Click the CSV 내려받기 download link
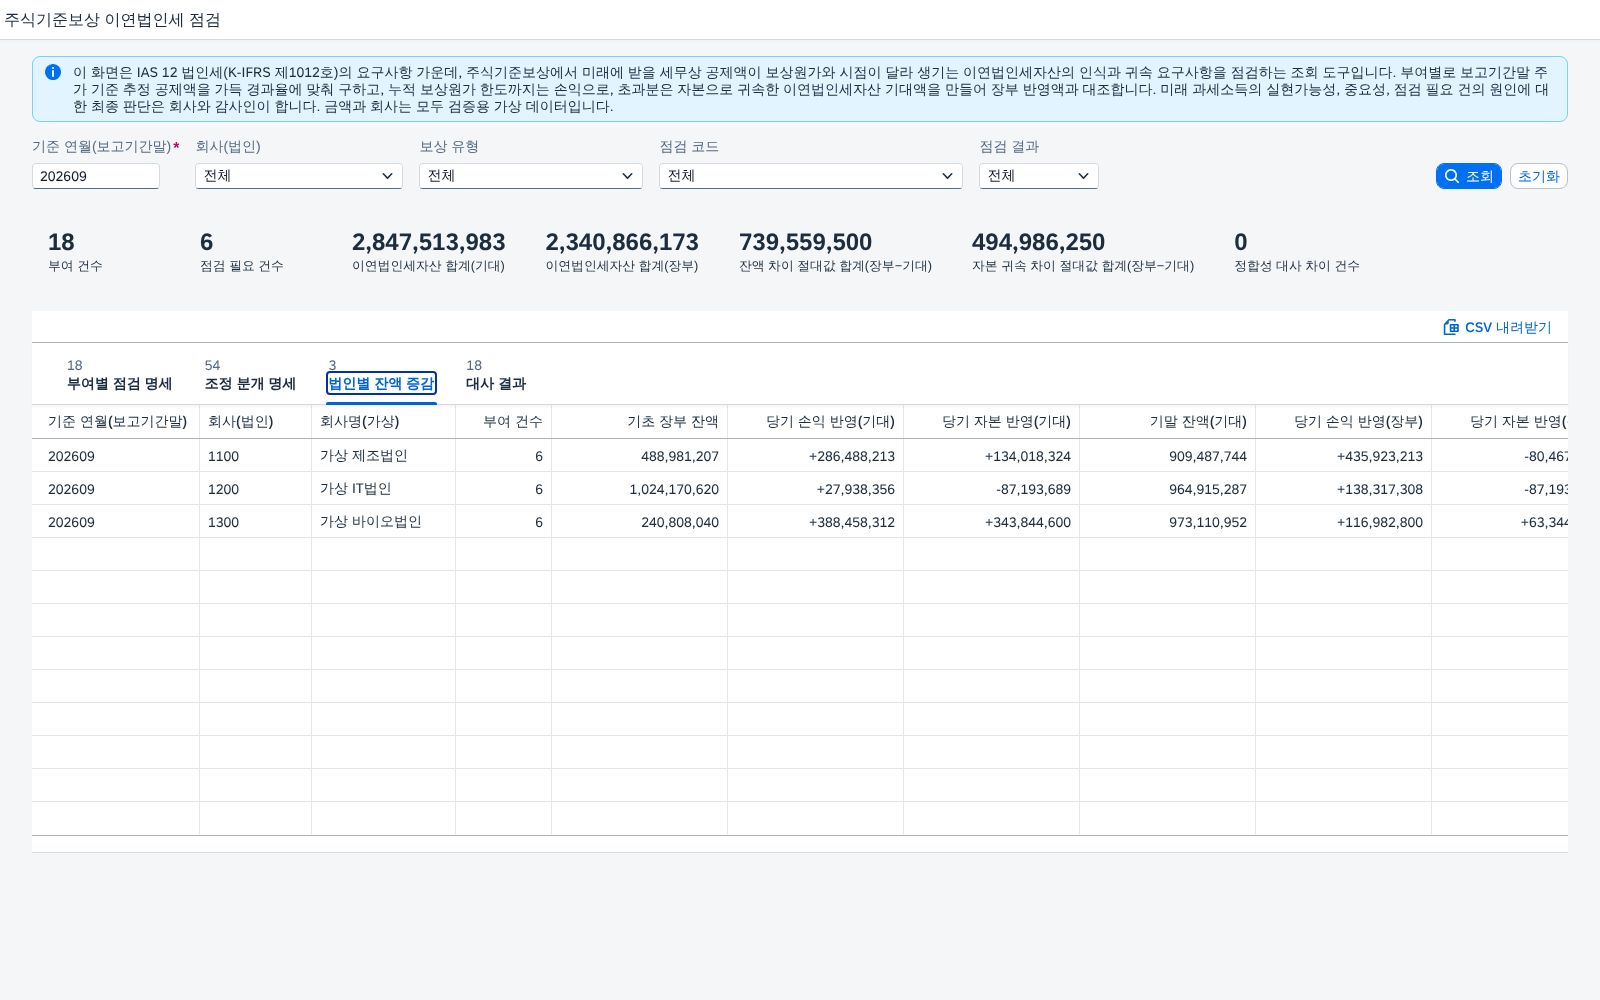Viewport: 1600px width, 1000px height. [1497, 327]
